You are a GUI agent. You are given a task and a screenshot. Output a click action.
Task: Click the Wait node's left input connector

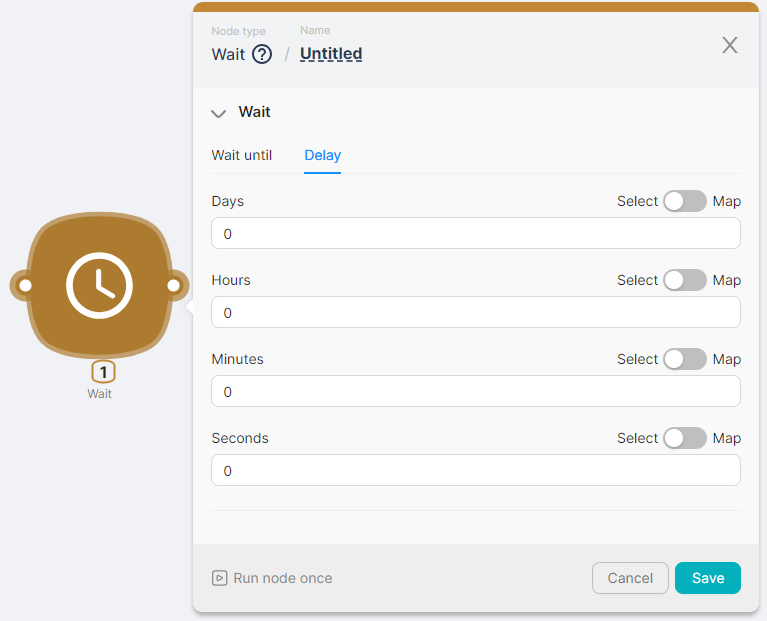click(x=25, y=286)
